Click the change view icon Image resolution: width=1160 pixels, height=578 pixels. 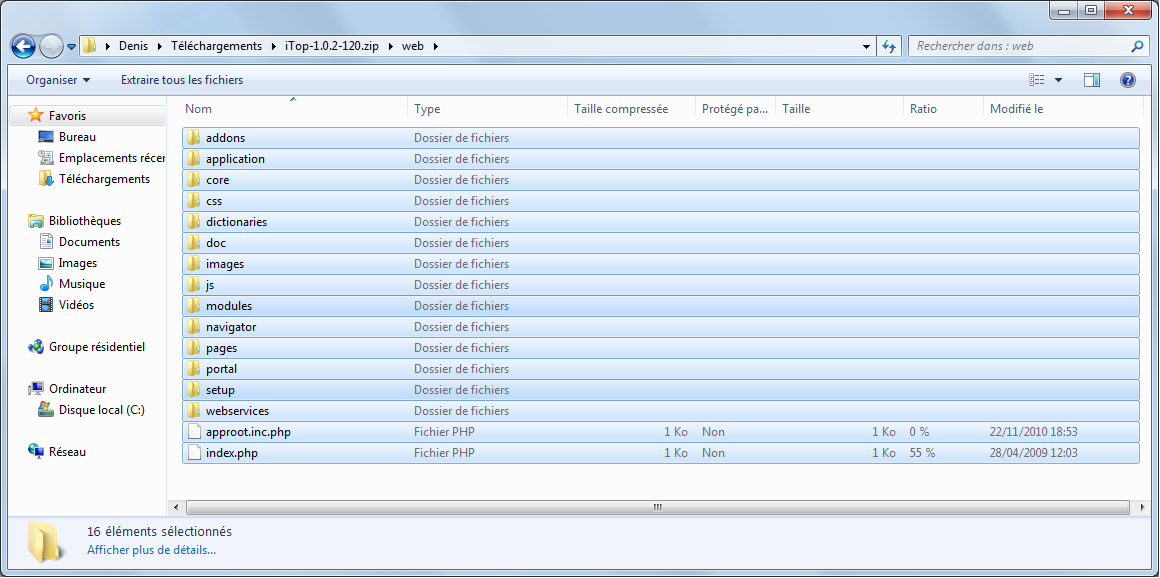[1037, 80]
